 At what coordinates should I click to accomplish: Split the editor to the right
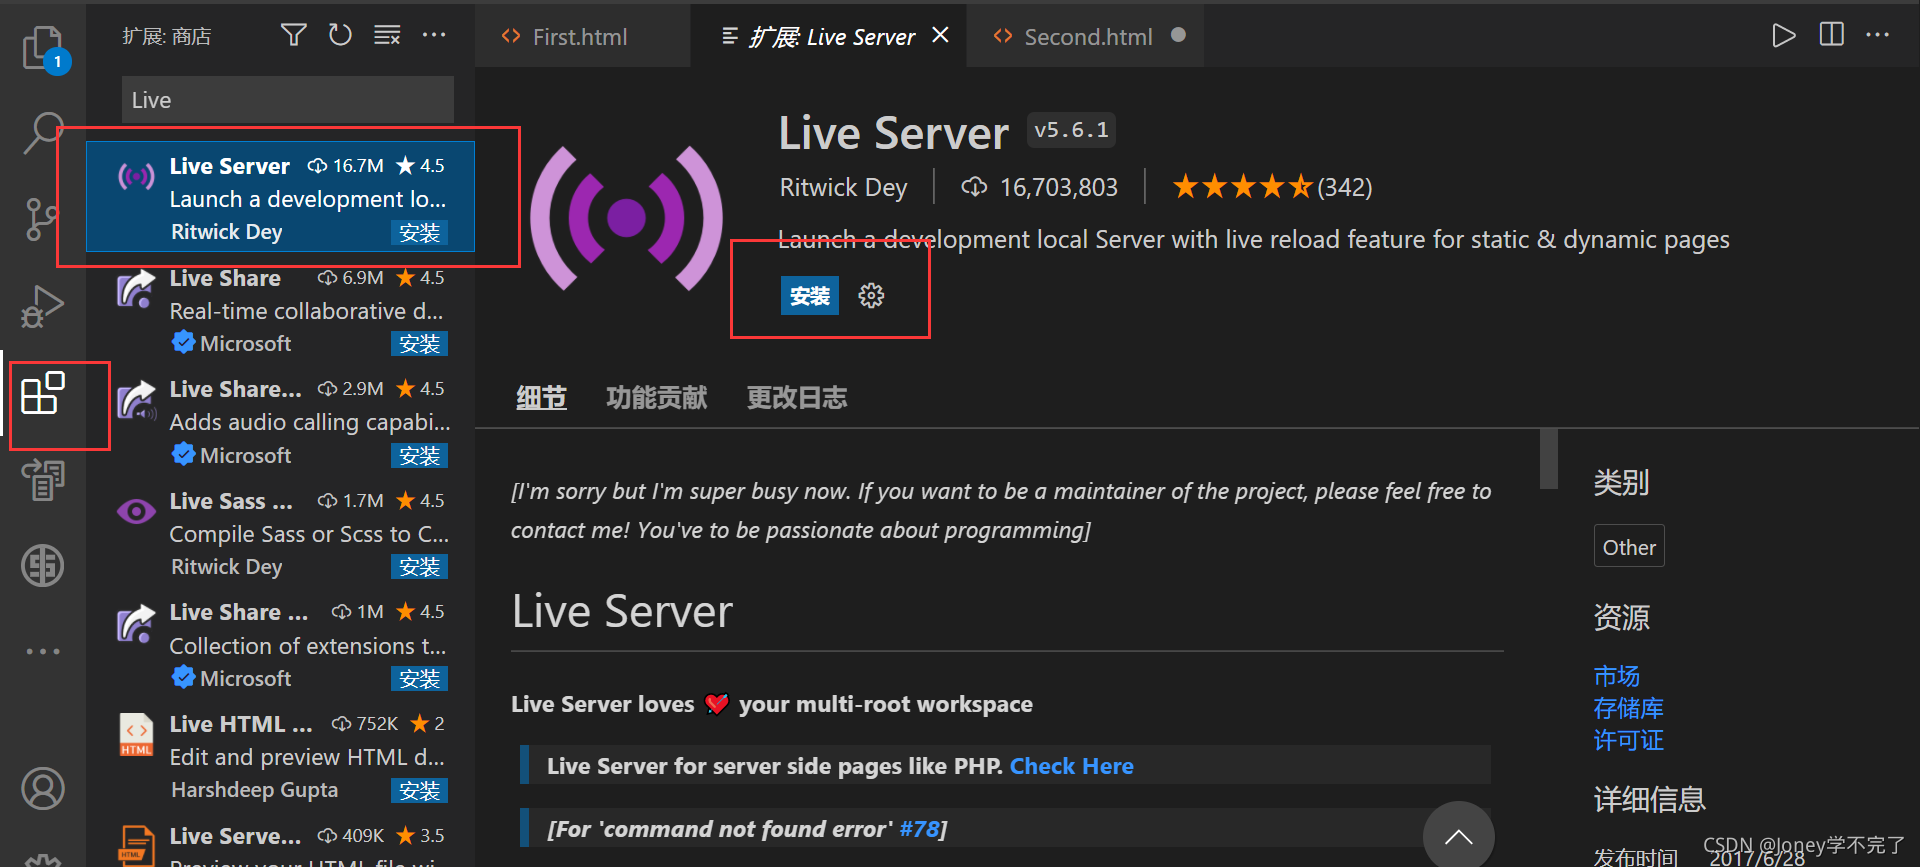click(x=1832, y=35)
